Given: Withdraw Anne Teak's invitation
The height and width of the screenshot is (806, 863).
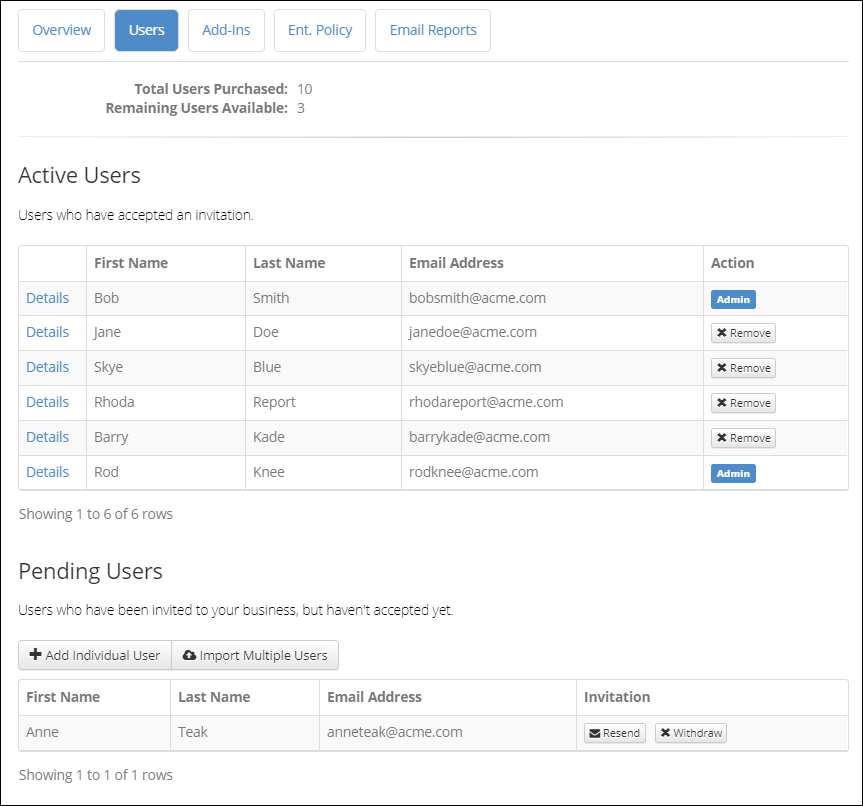Looking at the screenshot, I should coord(691,733).
